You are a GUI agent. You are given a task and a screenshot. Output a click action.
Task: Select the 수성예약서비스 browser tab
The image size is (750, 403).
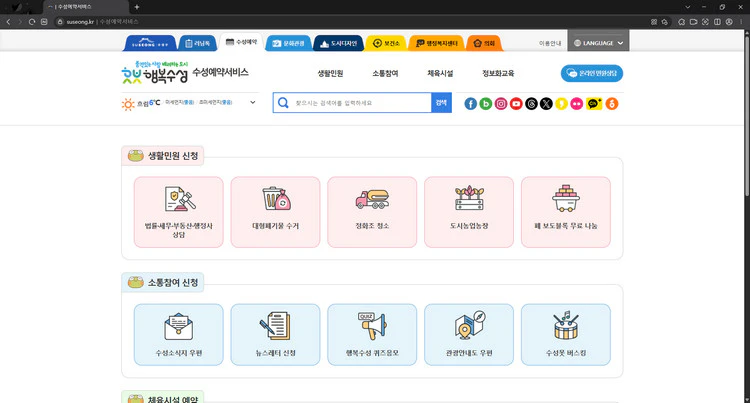(x=86, y=7)
